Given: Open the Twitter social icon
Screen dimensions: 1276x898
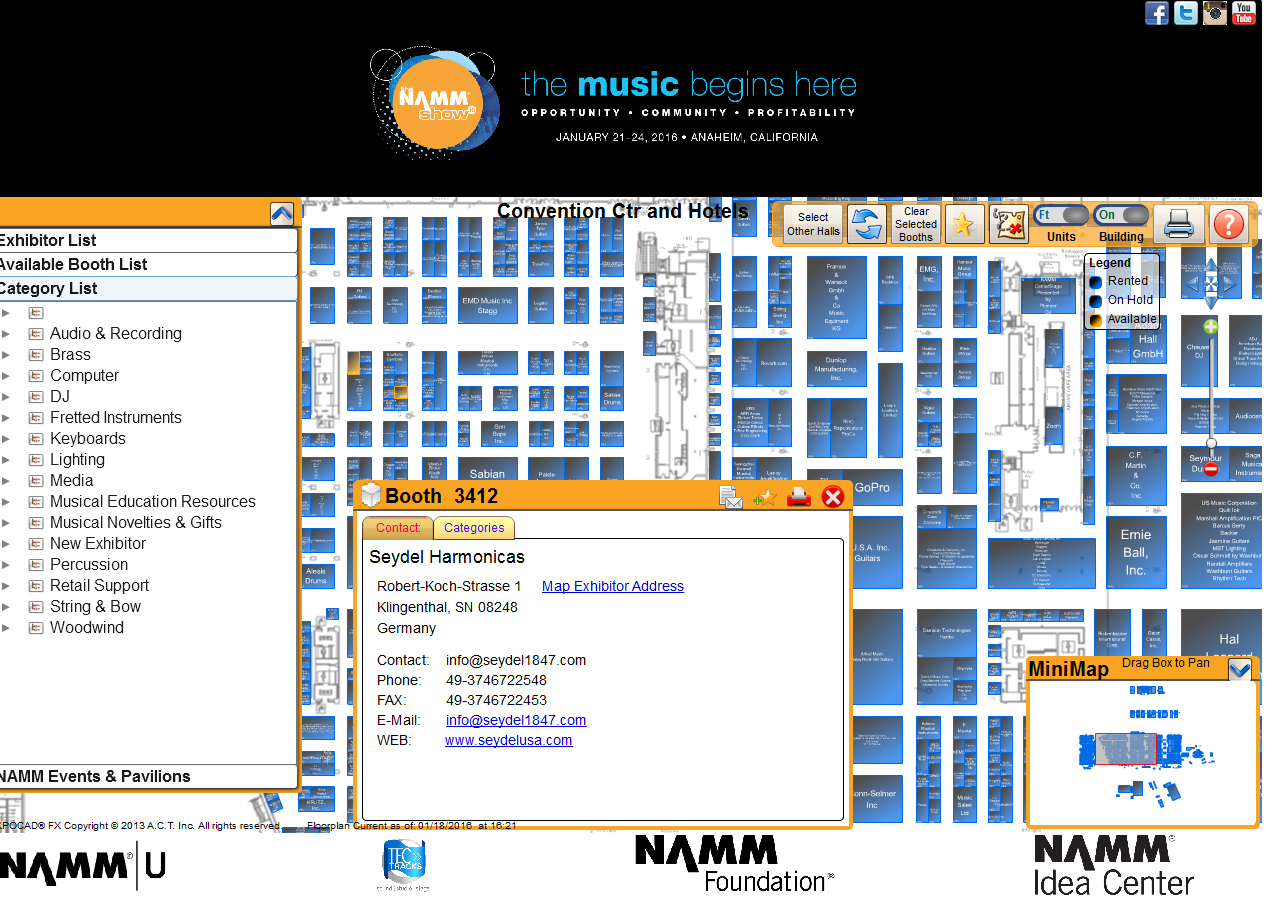Looking at the screenshot, I should click(1185, 13).
